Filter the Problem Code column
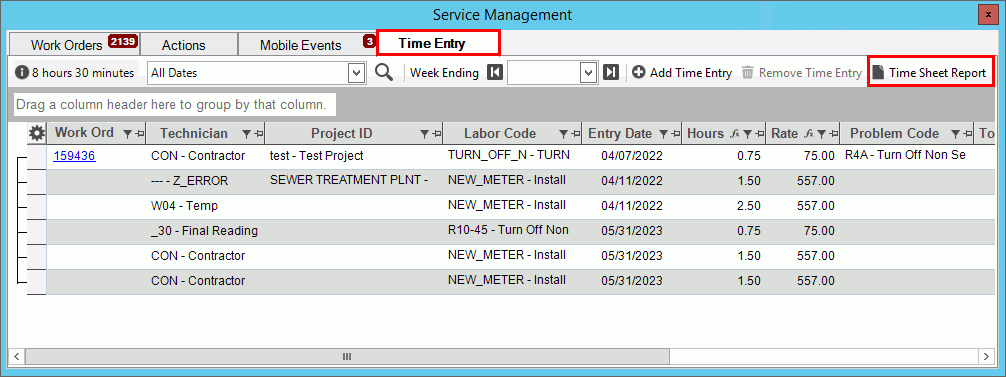1006x377 pixels. click(x=955, y=134)
